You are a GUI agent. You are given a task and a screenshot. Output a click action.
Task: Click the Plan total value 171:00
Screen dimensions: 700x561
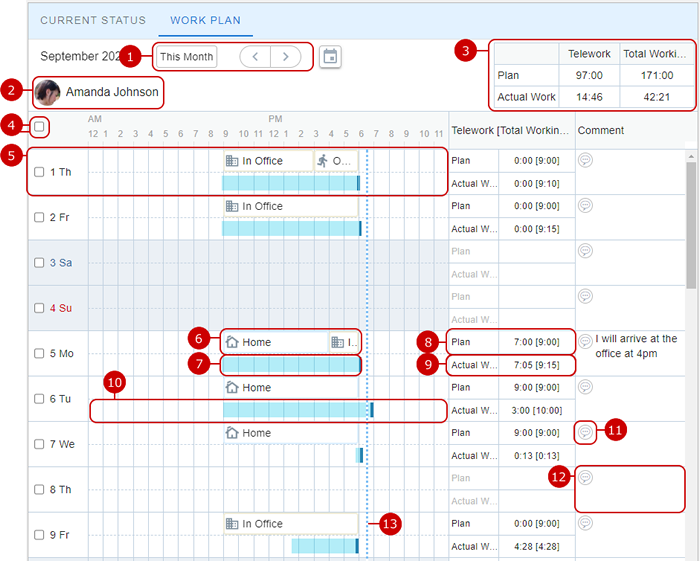[657, 75]
